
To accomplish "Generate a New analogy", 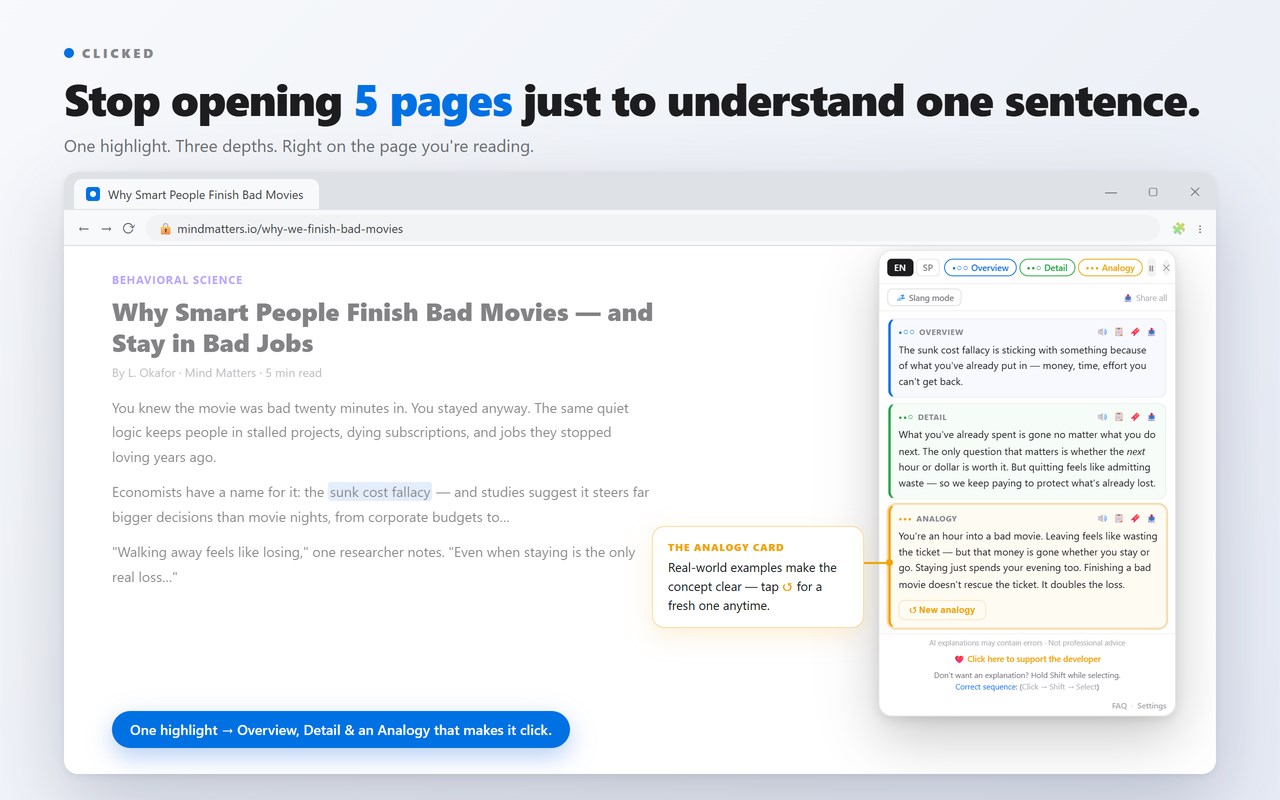I will (942, 610).
